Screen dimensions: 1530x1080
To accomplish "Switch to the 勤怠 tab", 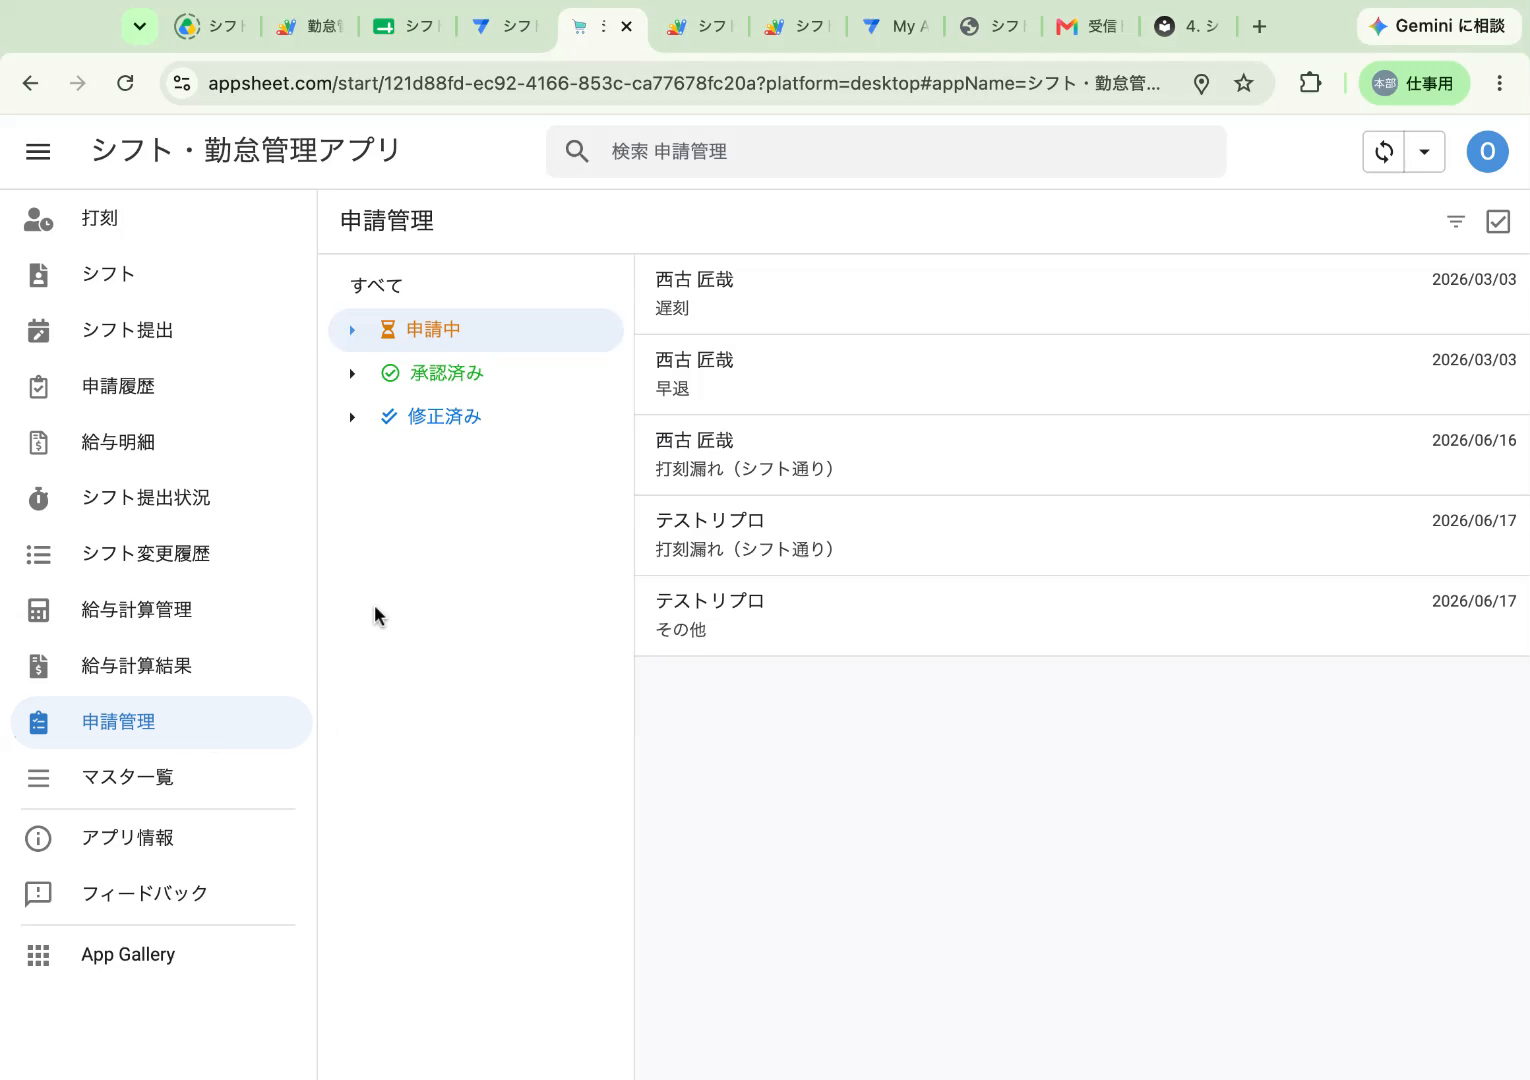I will [x=310, y=27].
